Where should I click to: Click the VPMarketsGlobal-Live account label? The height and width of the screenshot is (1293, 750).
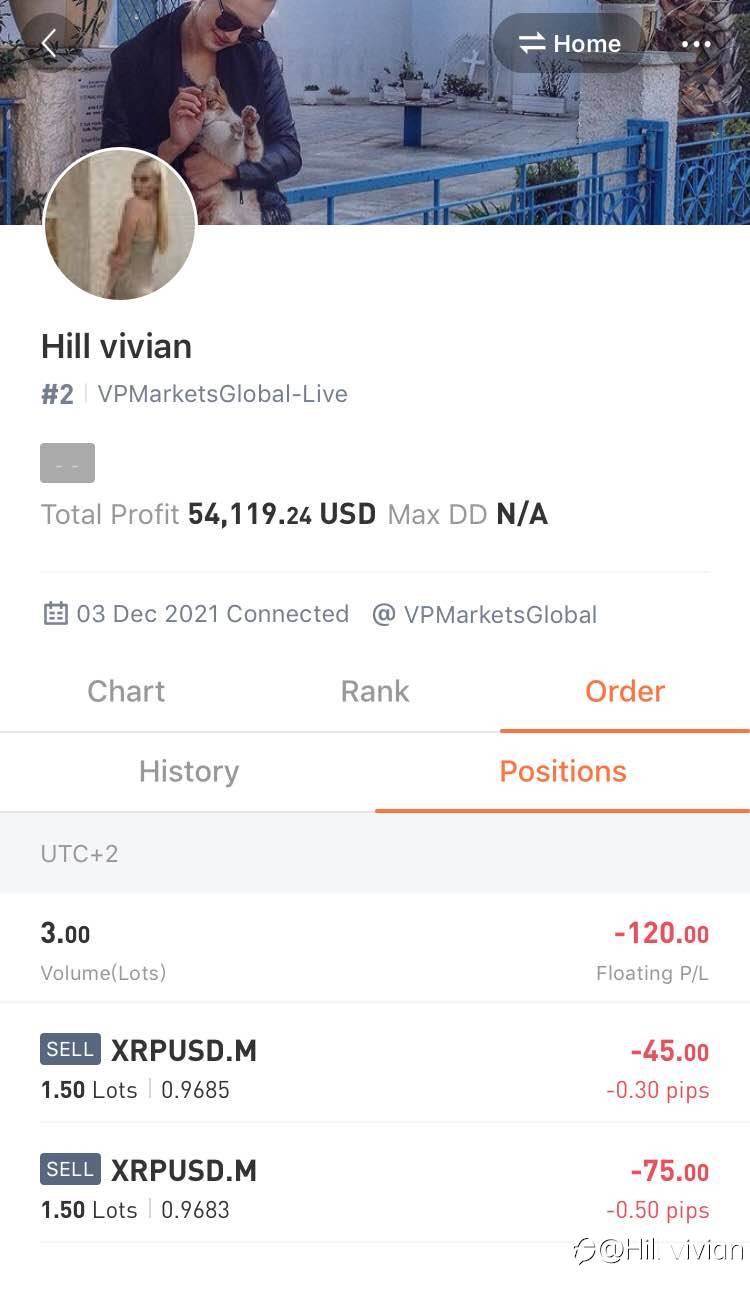[222, 394]
